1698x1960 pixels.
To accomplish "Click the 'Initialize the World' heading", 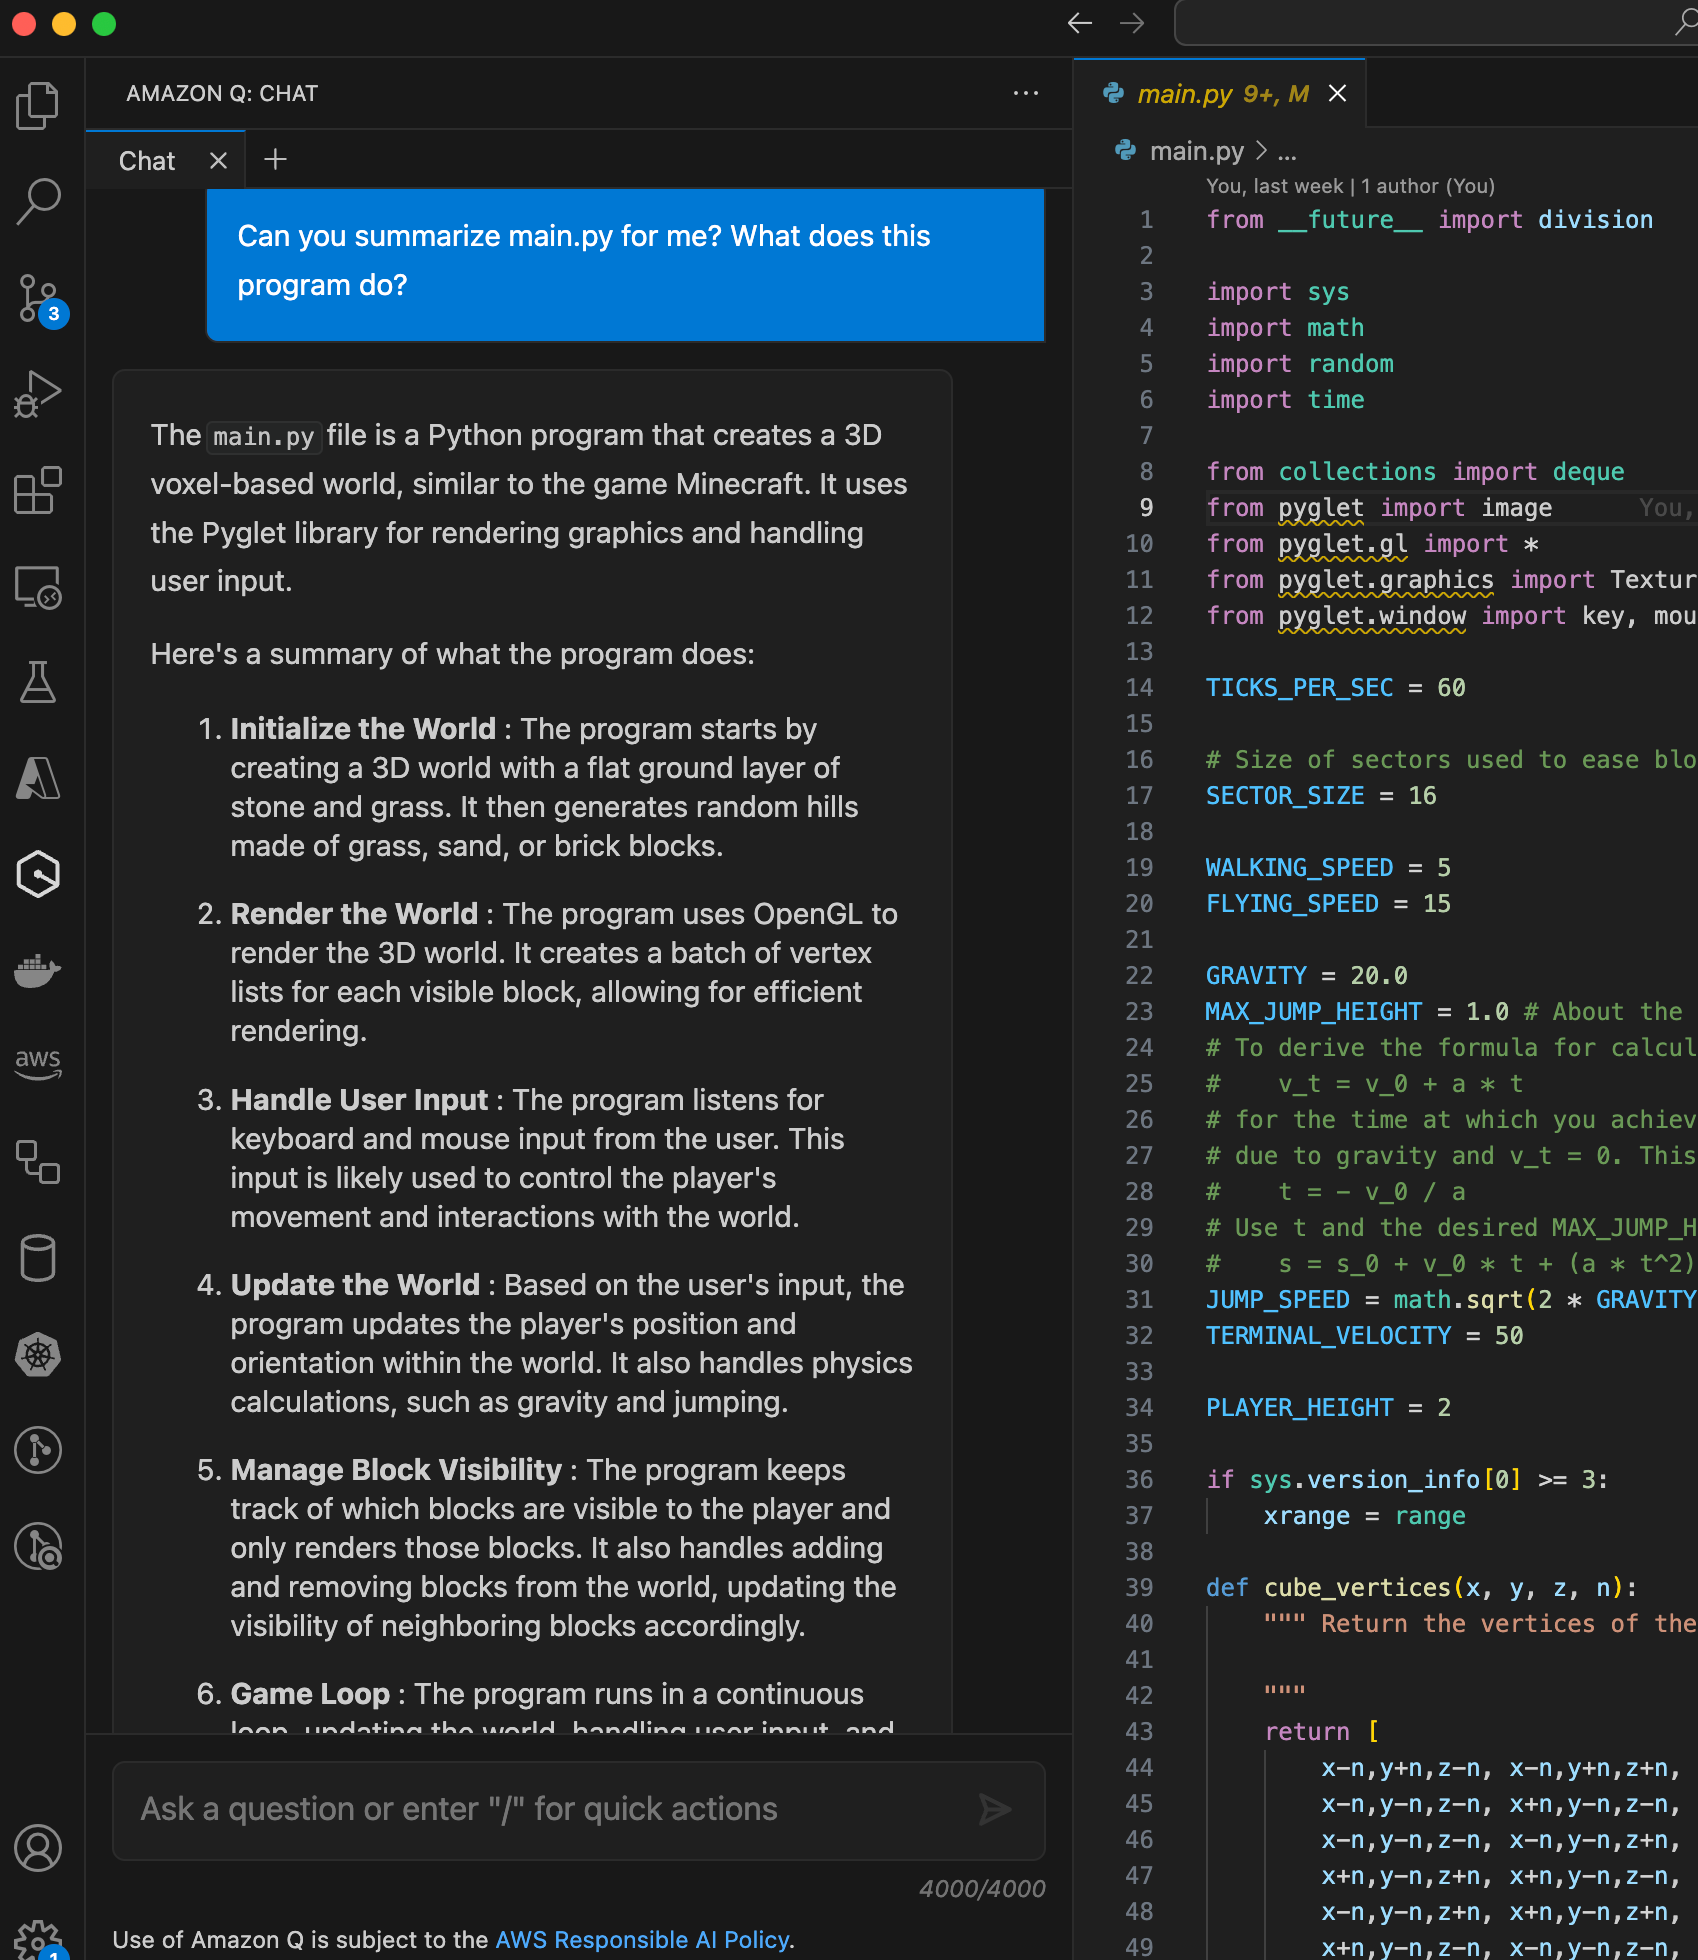I will (x=363, y=728).
